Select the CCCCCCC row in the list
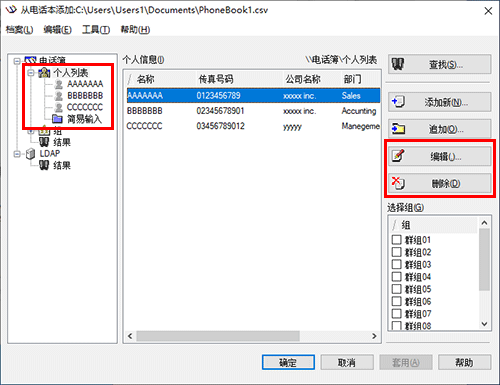Image resolution: width=500 pixels, height=385 pixels. point(253,126)
